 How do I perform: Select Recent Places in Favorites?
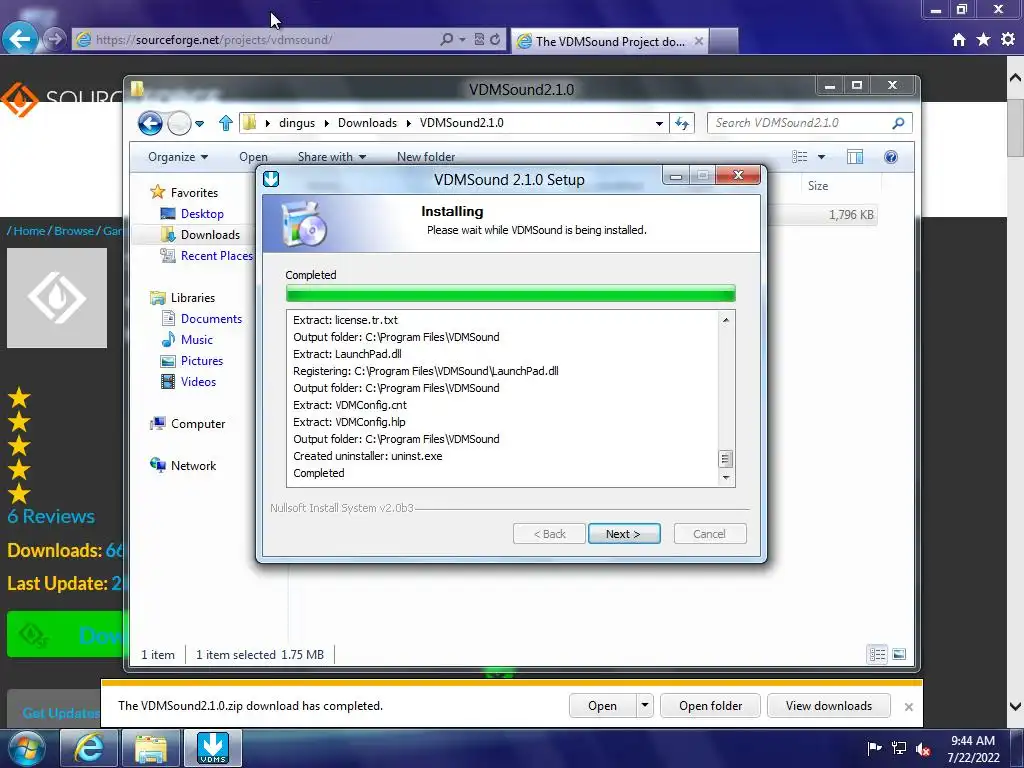[x=216, y=255]
